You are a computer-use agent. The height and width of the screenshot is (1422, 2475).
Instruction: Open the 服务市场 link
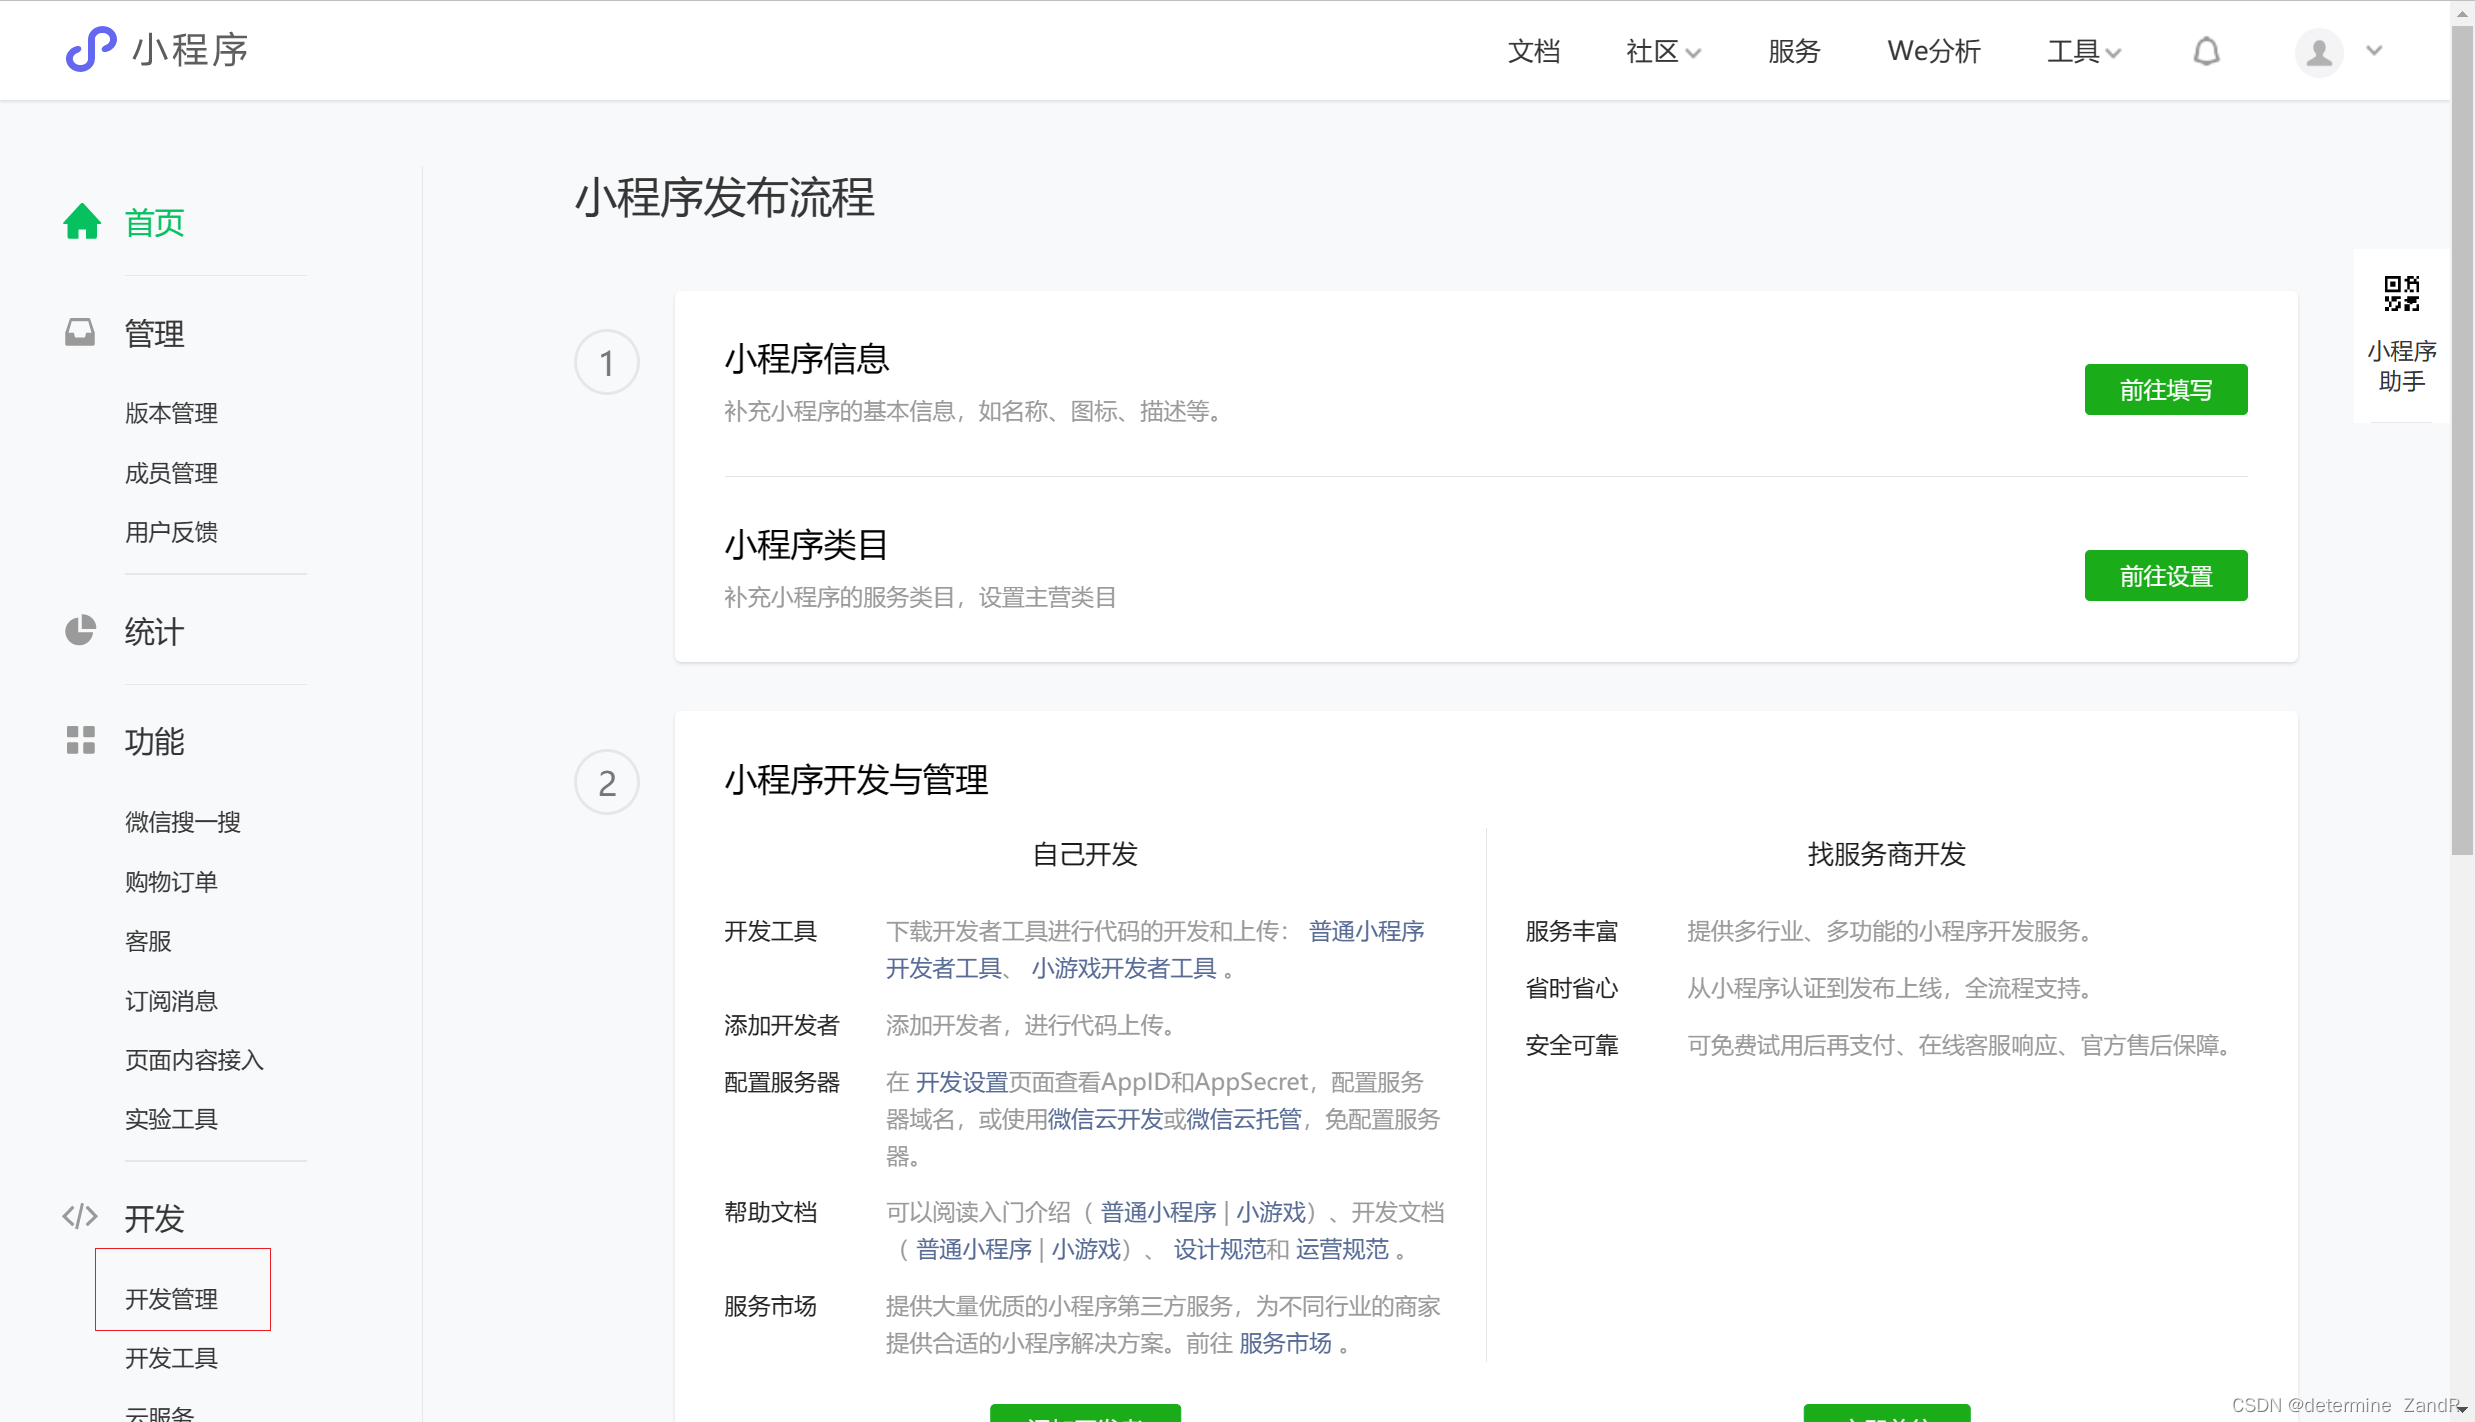[x=1285, y=1343]
